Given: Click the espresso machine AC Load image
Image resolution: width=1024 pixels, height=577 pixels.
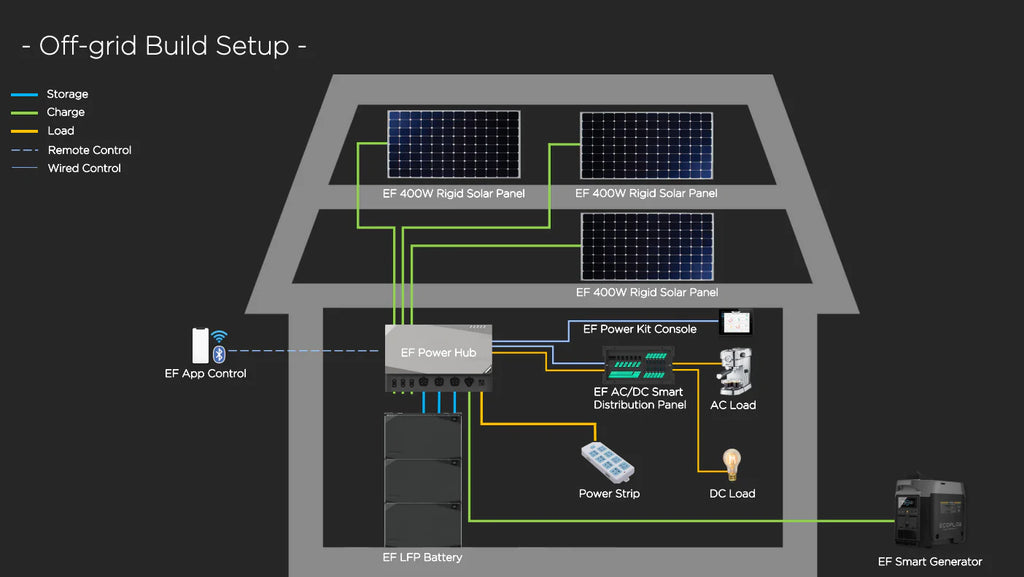Looking at the screenshot, I should pyautogui.click(x=735, y=371).
